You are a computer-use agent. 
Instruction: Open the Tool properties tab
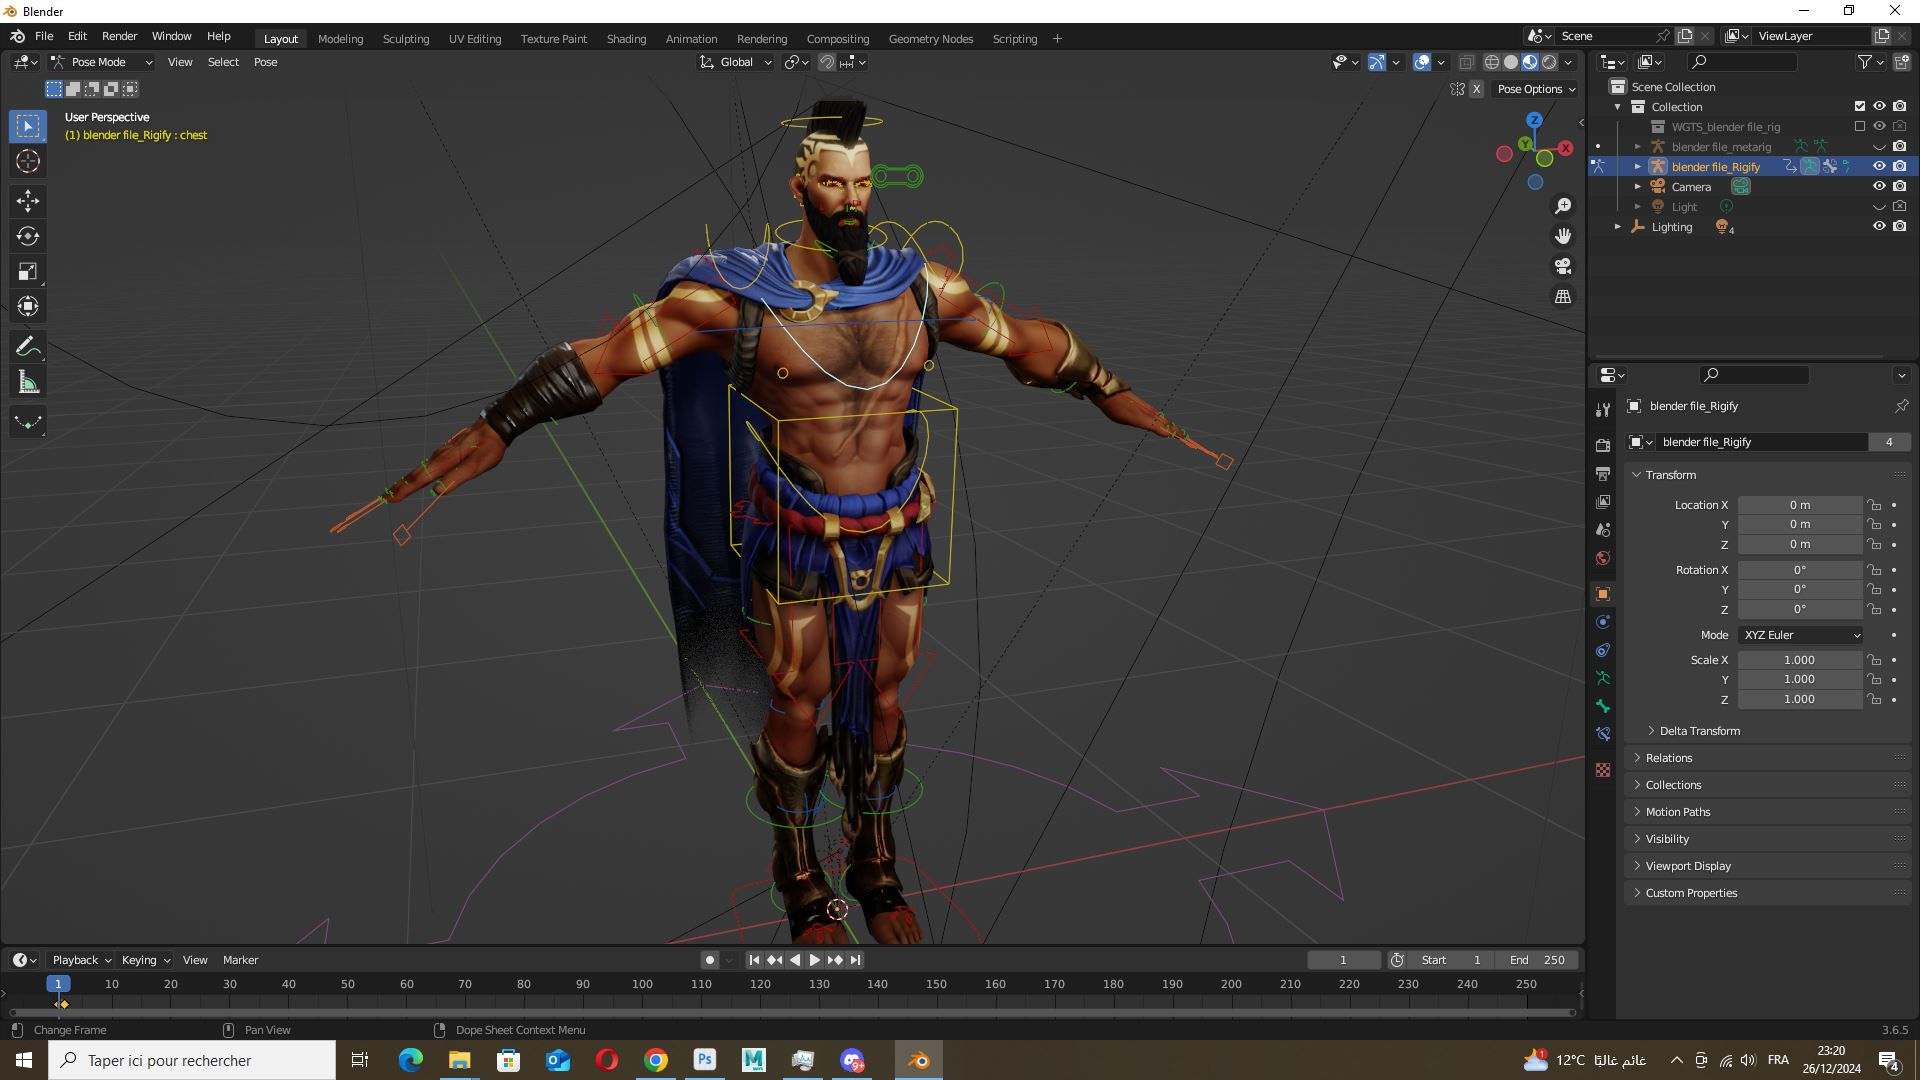[1603, 410]
